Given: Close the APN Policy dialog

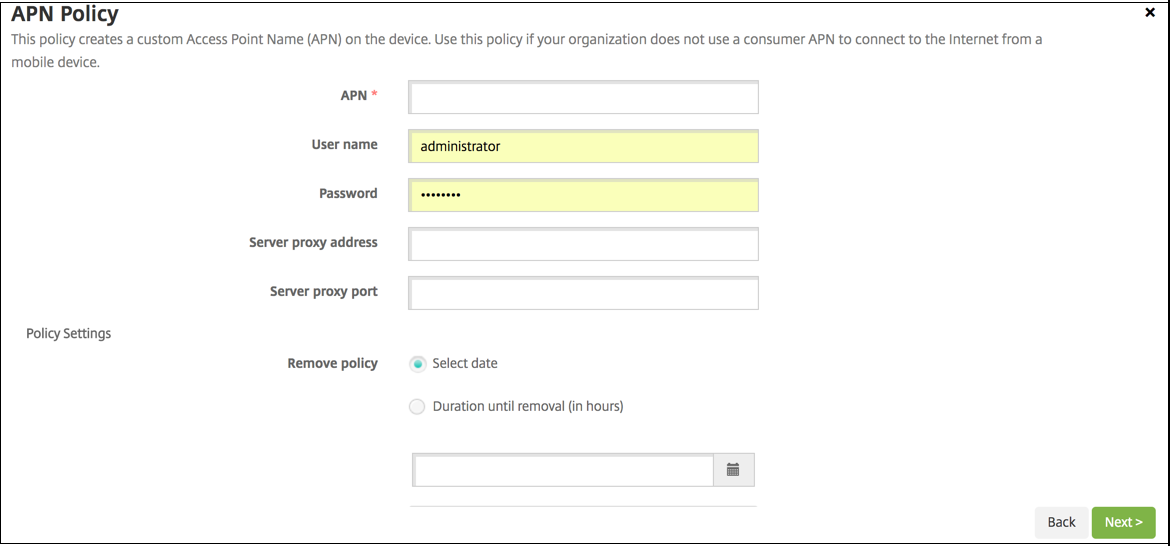Looking at the screenshot, I should 1149,13.
